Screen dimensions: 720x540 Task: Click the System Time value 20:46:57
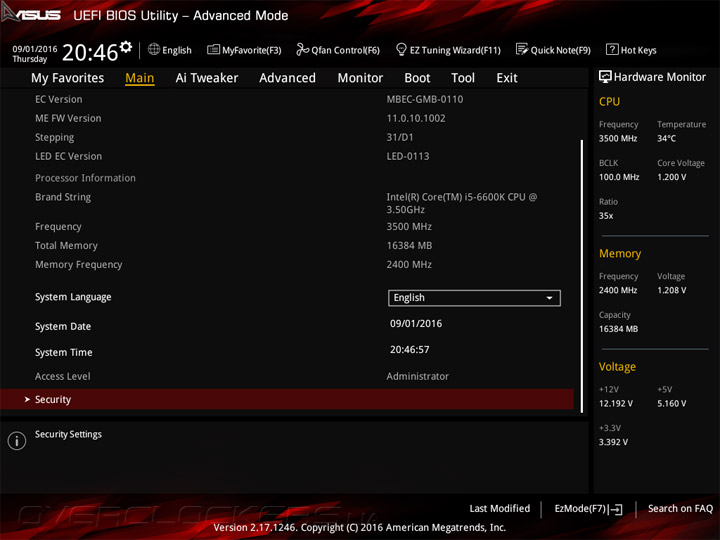click(x=410, y=350)
